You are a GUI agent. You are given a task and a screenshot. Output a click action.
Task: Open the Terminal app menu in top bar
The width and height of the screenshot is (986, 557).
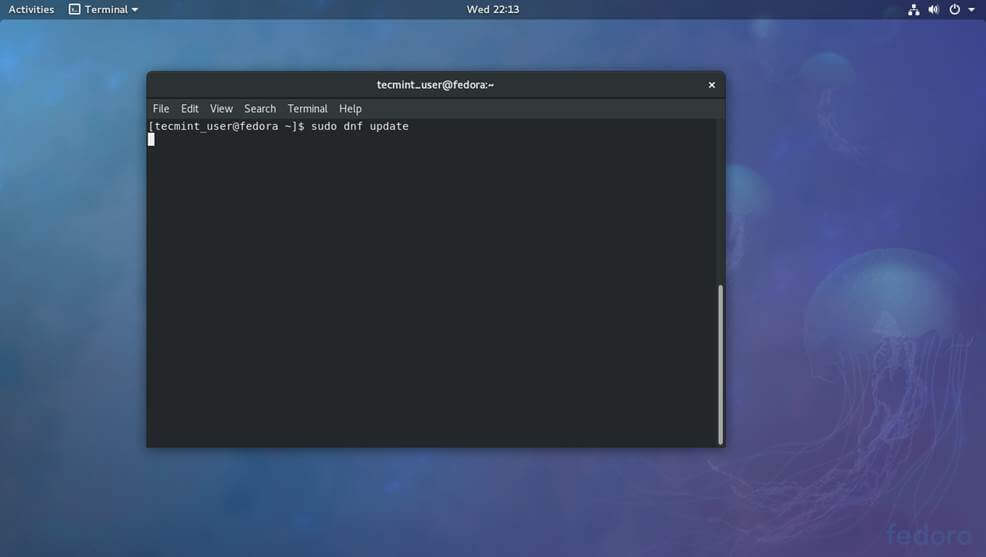(x=103, y=9)
